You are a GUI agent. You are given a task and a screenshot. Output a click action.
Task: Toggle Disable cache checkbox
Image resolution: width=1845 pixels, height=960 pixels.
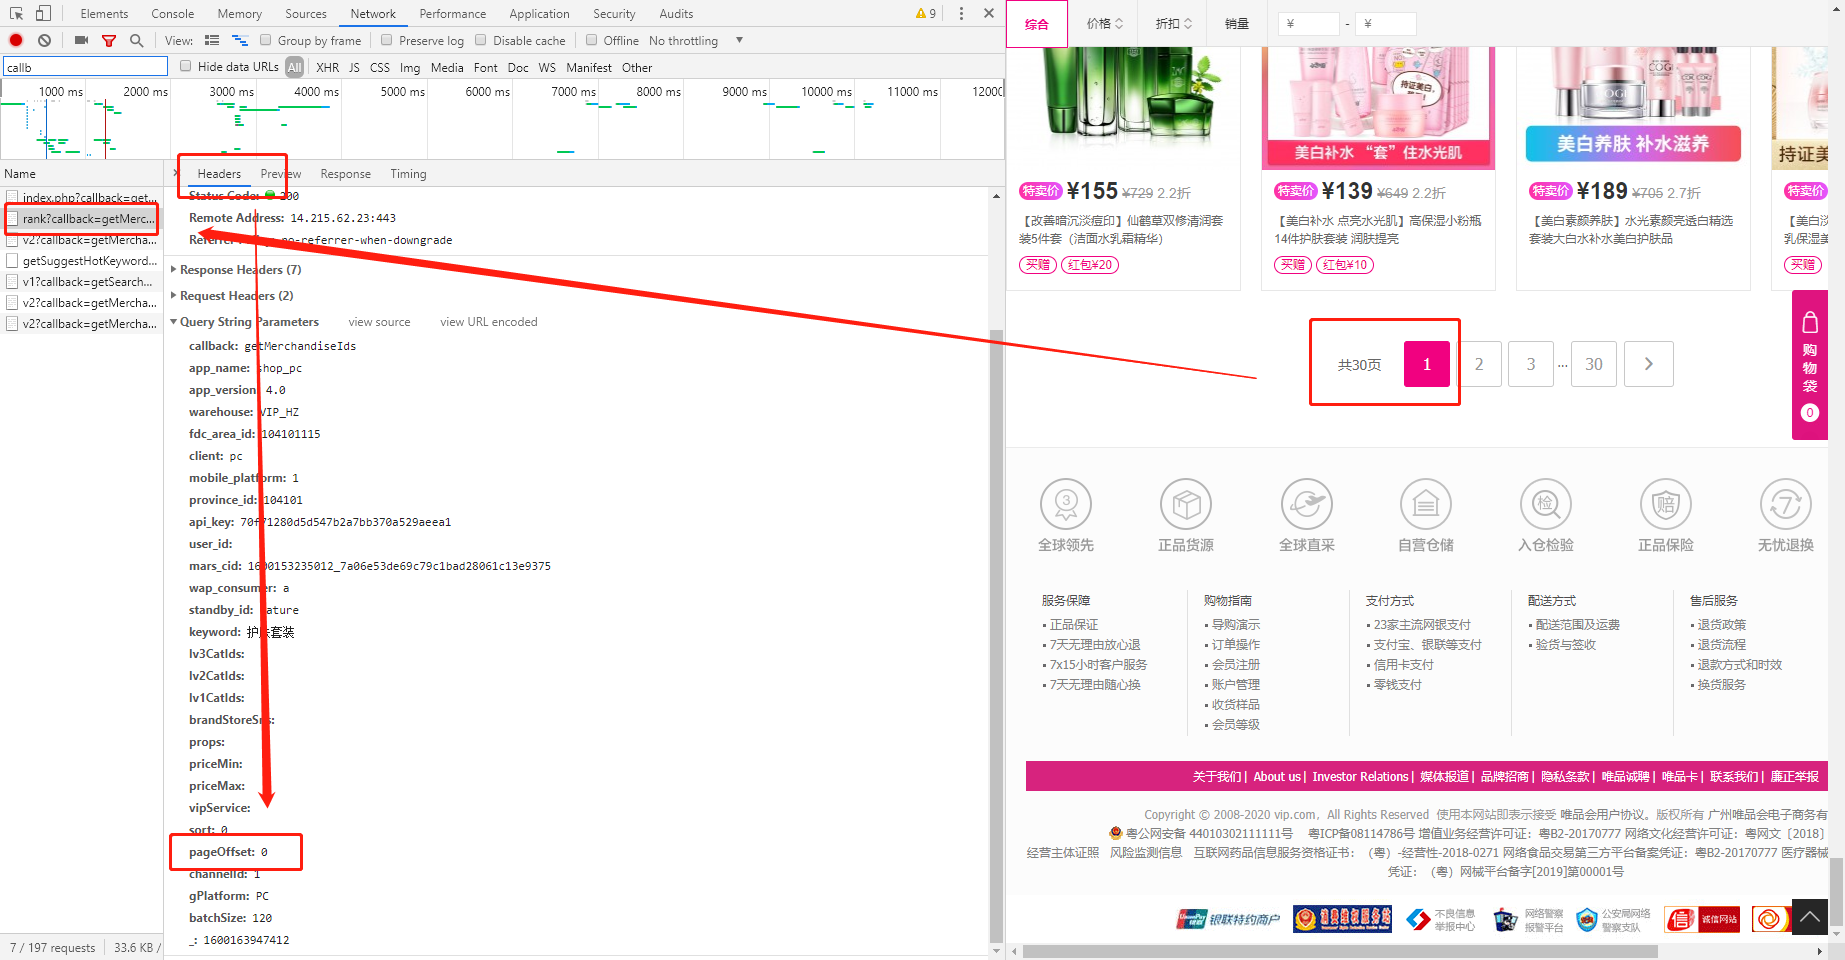[480, 40]
